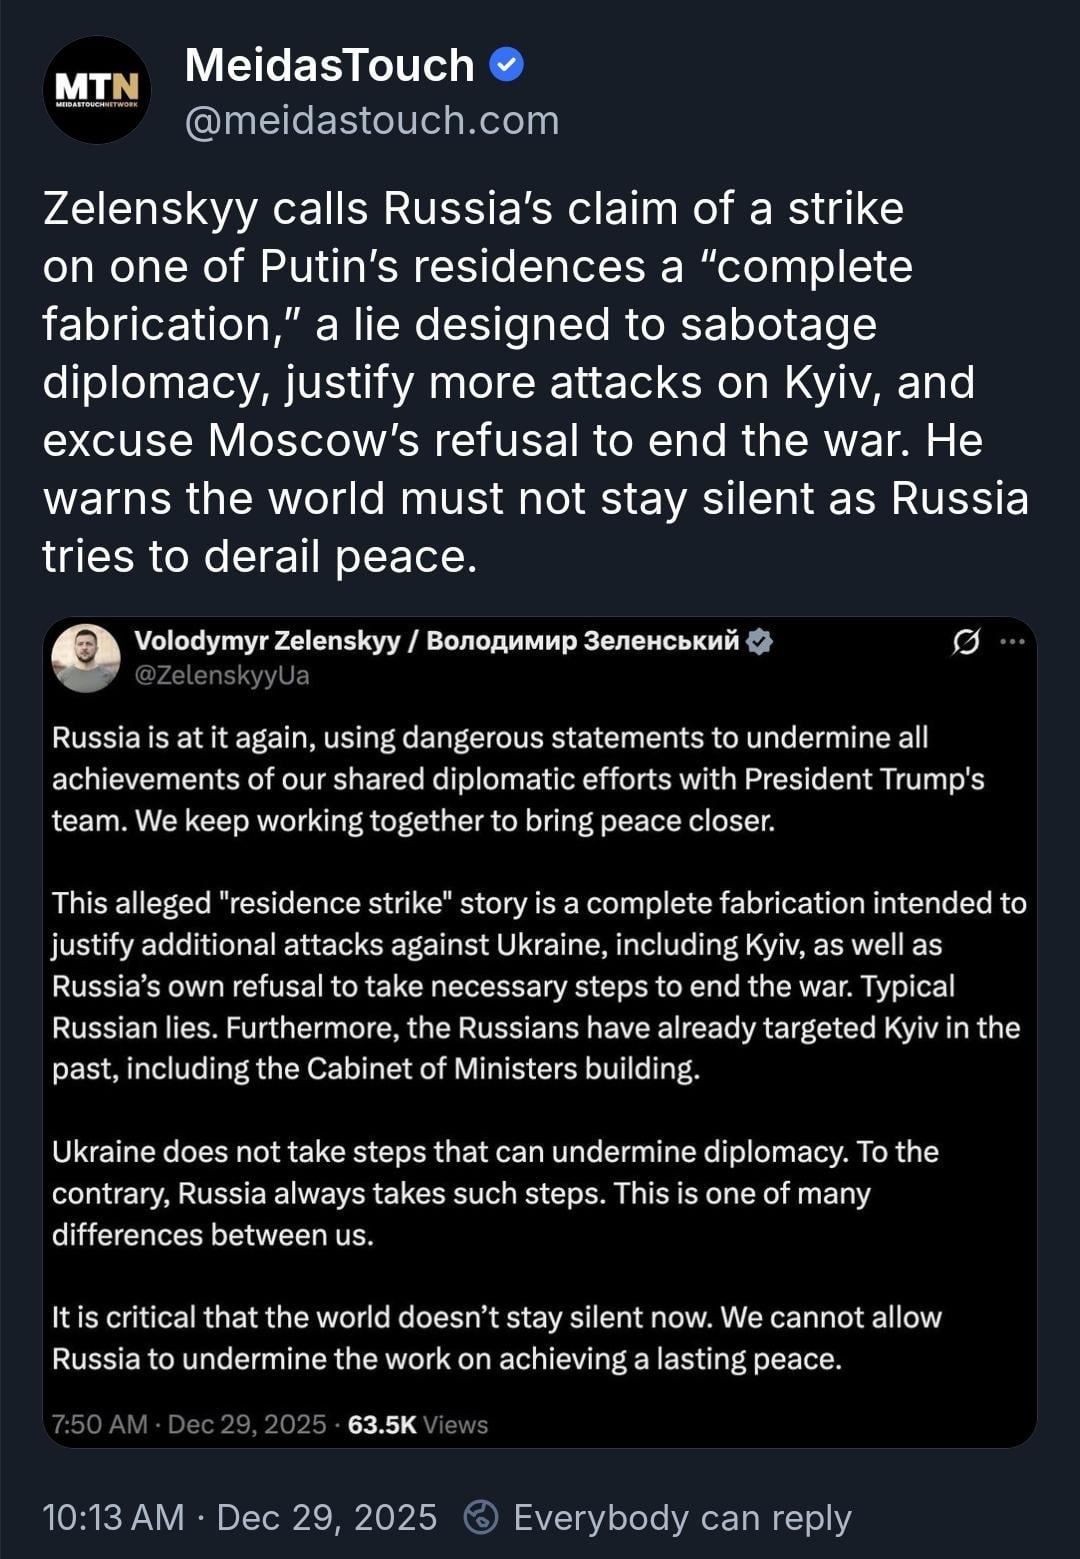
Task: Click the Volodymyr Zelenskyy account name
Action: point(436,641)
